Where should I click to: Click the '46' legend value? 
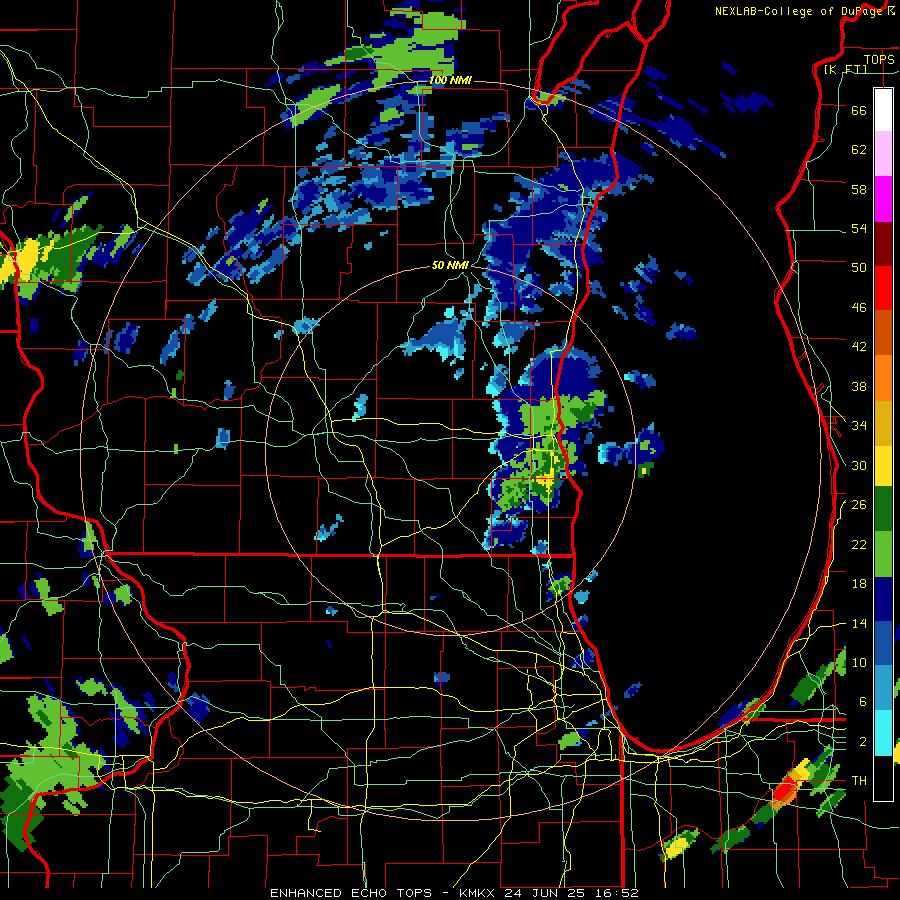tap(859, 308)
